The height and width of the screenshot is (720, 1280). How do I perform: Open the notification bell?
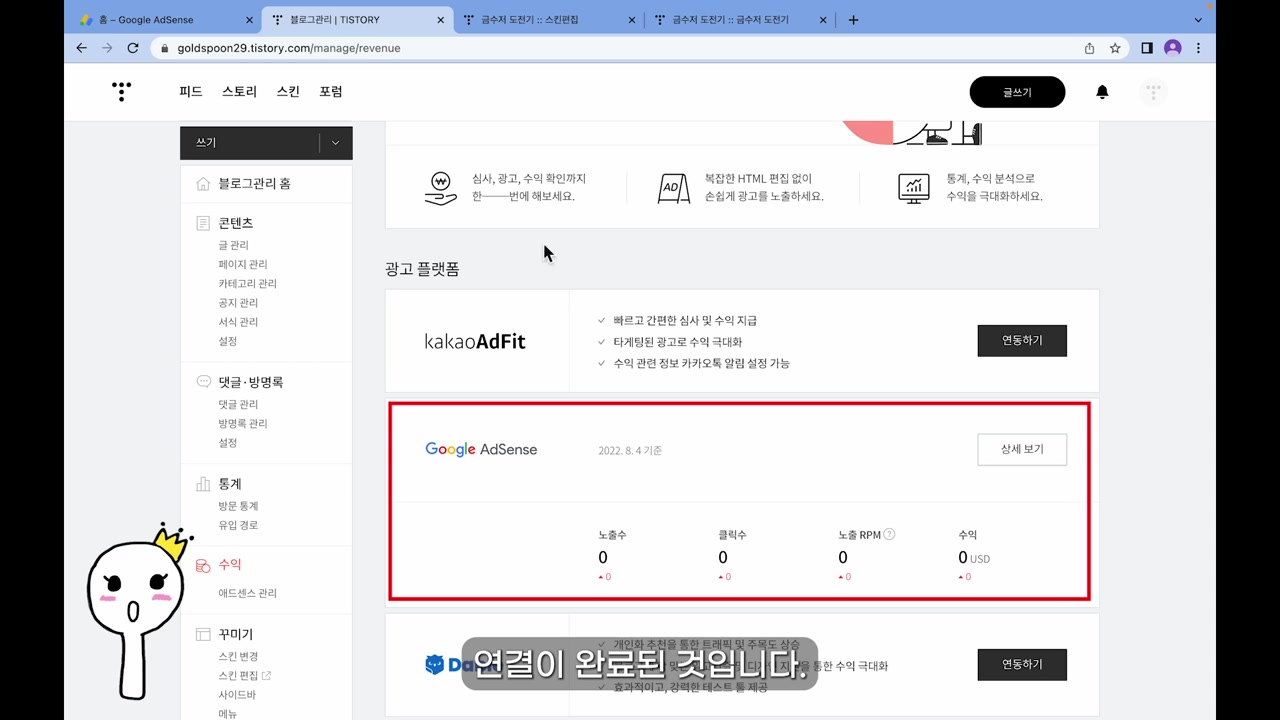click(1102, 92)
